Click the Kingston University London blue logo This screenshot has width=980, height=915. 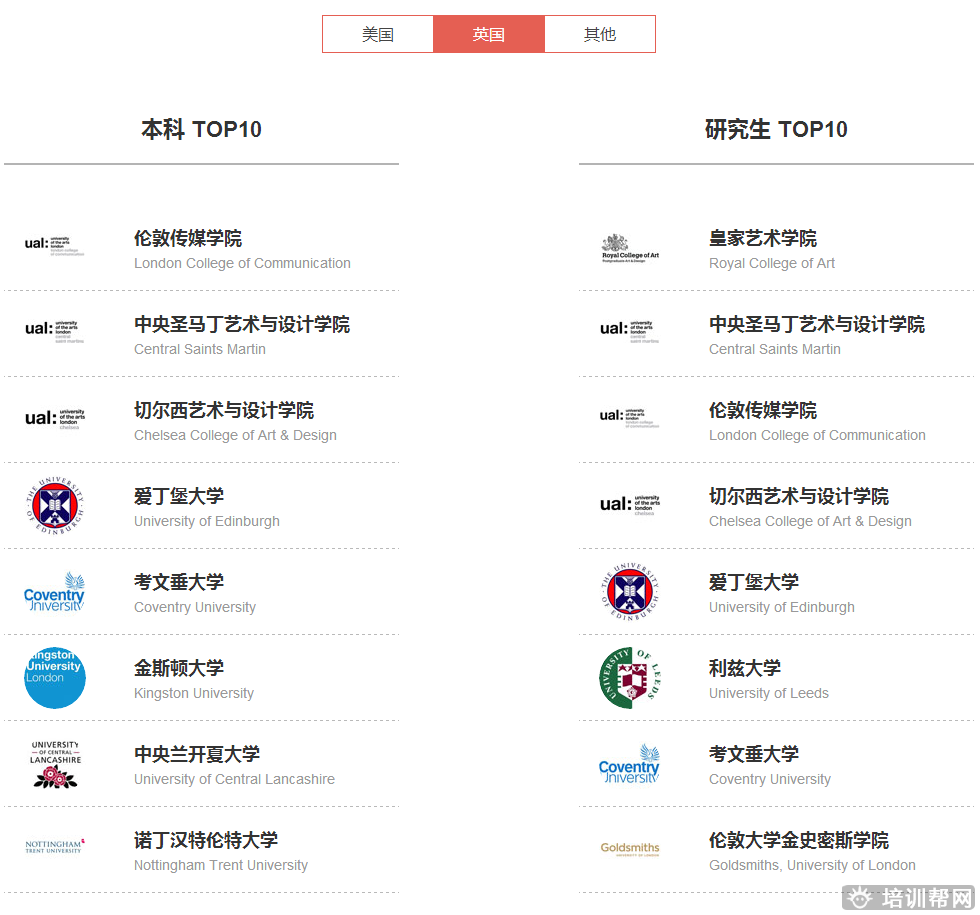coord(55,678)
